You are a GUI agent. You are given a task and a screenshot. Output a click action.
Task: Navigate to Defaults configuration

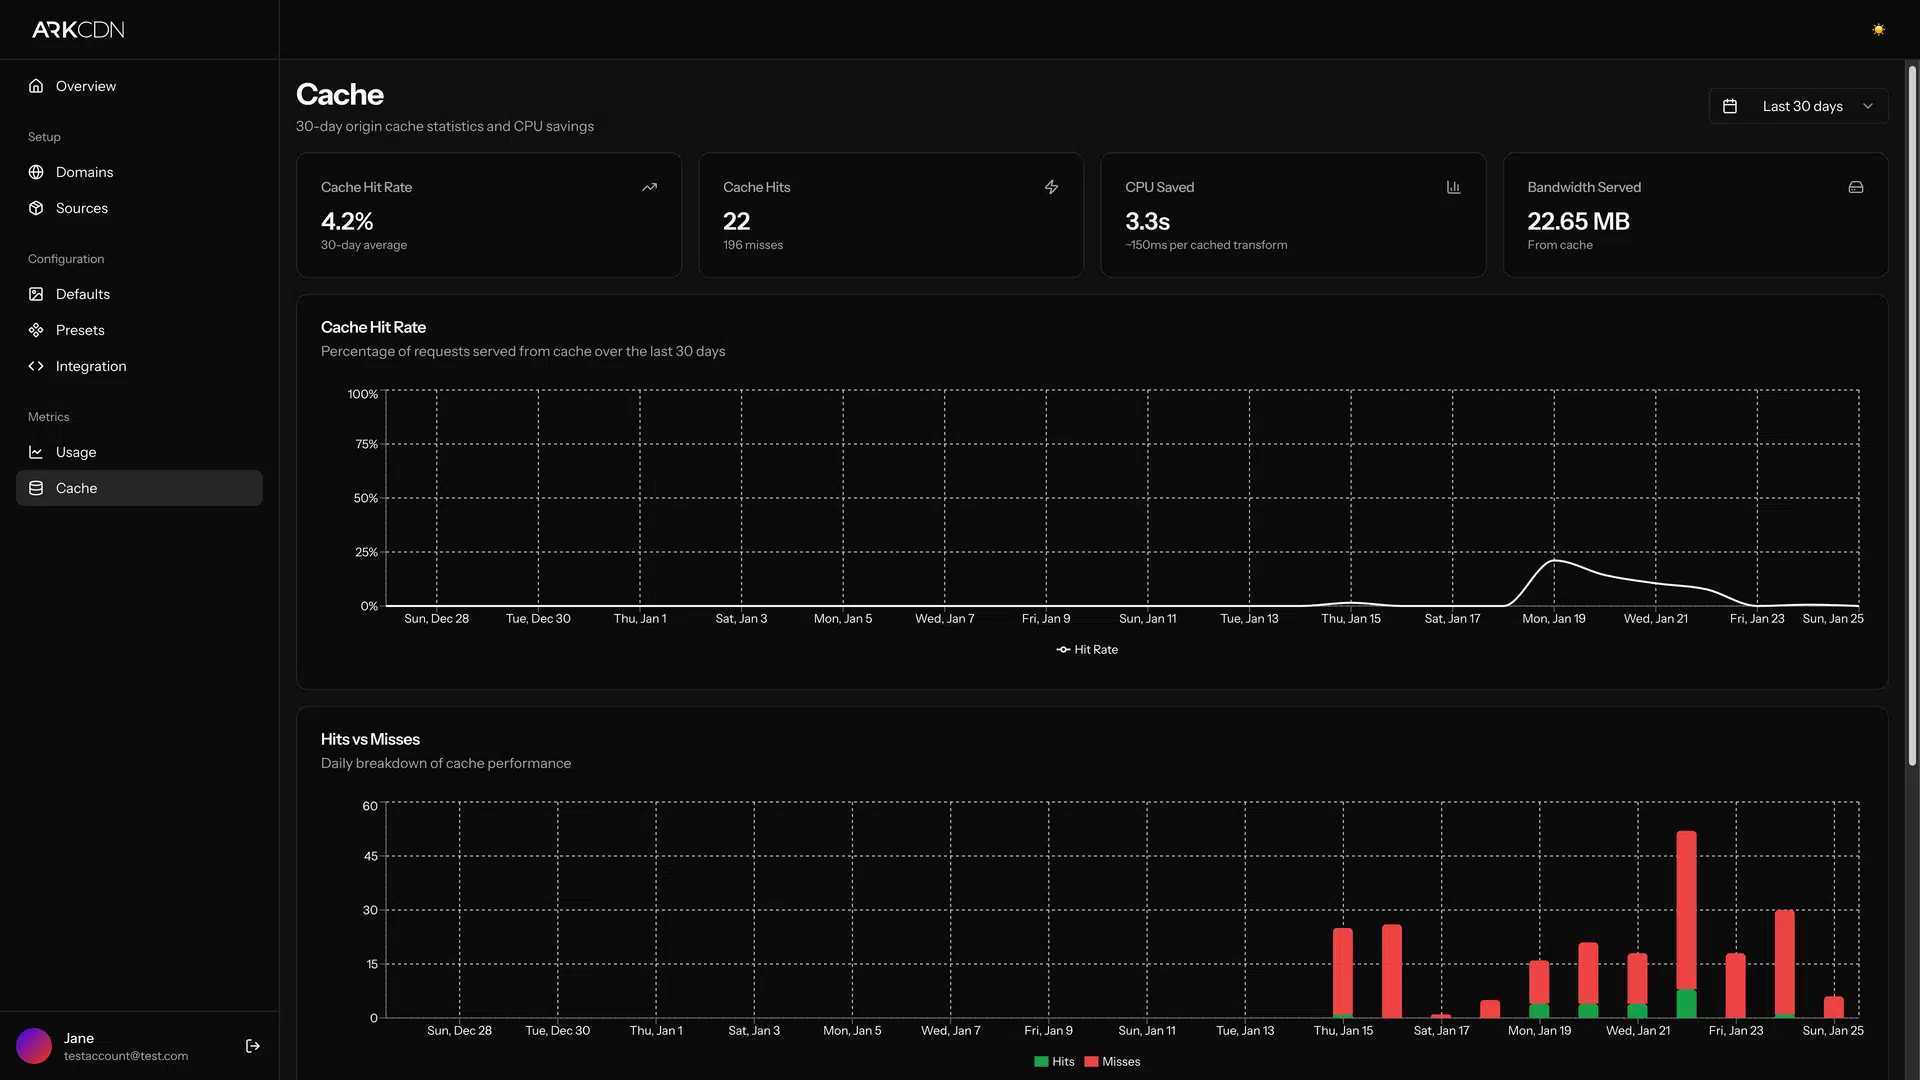tap(139, 294)
